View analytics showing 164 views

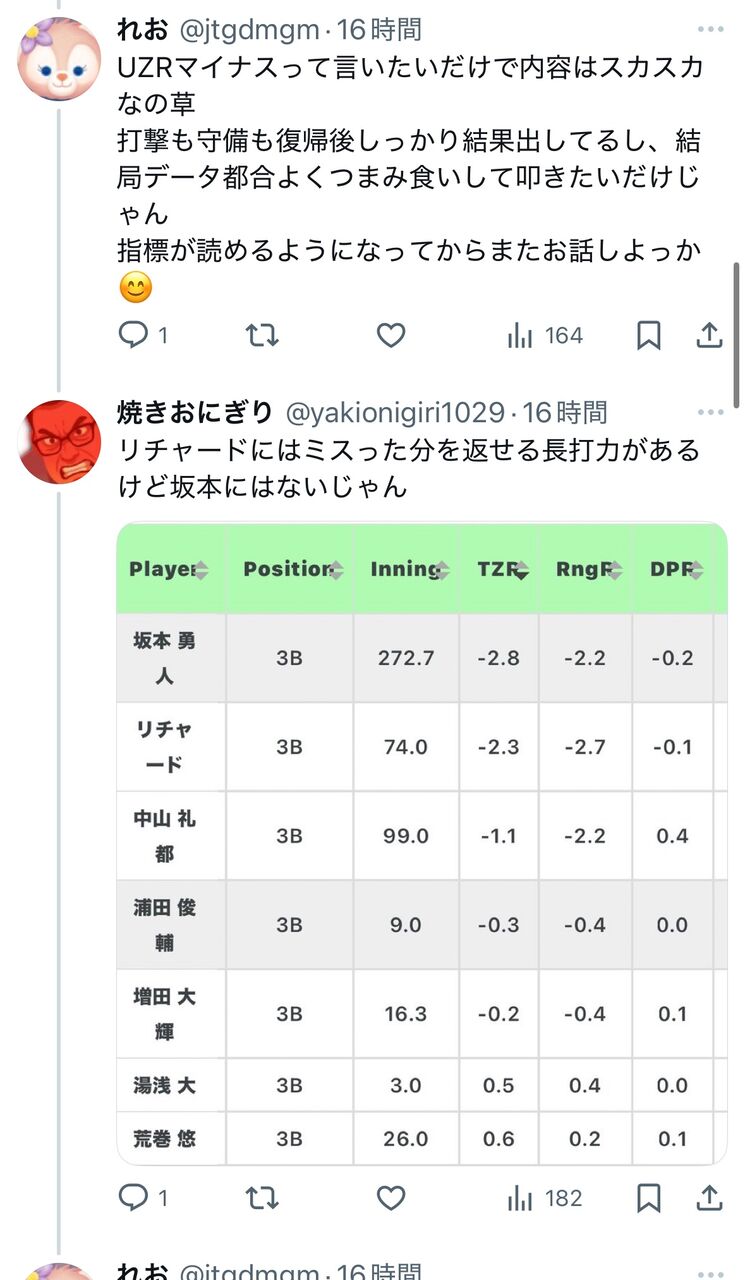[x=545, y=336]
